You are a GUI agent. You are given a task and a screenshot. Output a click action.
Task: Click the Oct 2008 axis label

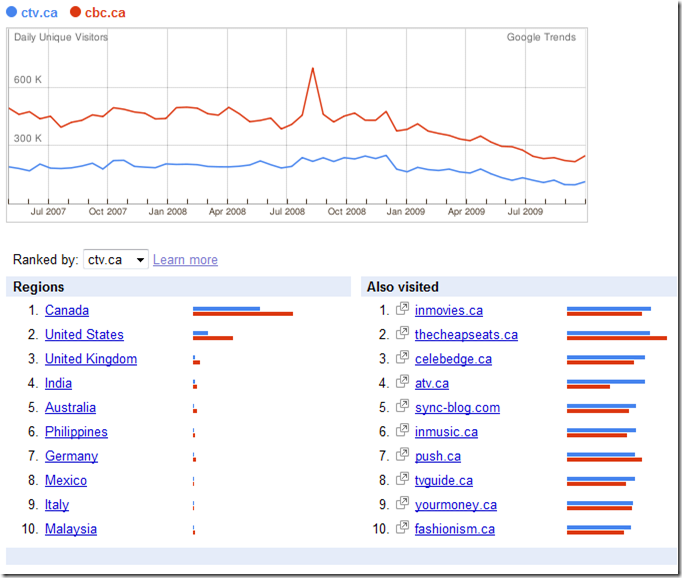[x=347, y=212]
